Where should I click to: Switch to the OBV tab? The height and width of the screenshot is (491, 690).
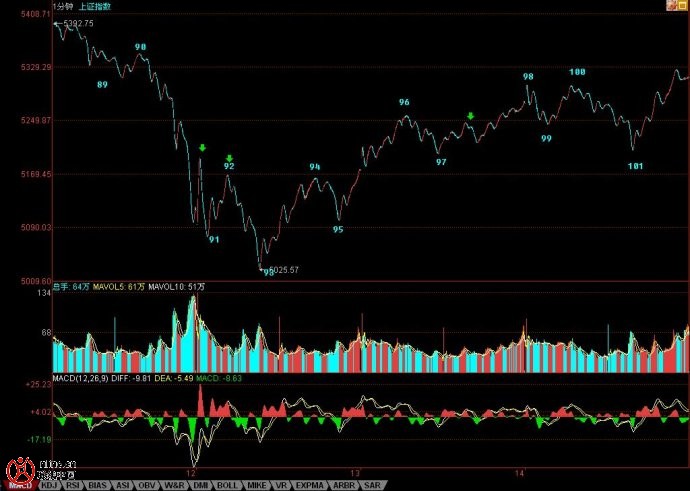coord(148,485)
